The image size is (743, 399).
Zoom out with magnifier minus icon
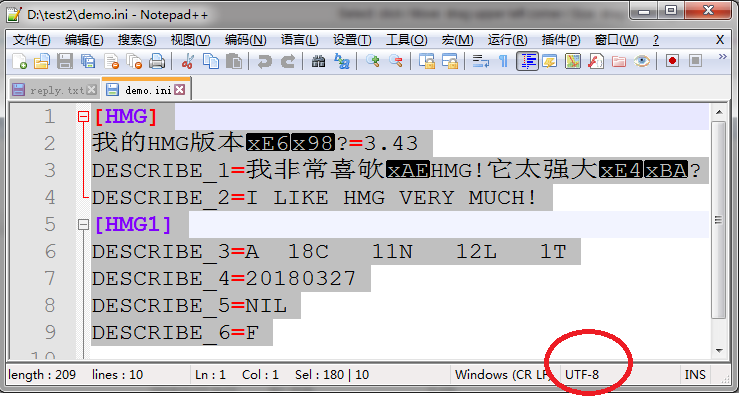coord(396,61)
